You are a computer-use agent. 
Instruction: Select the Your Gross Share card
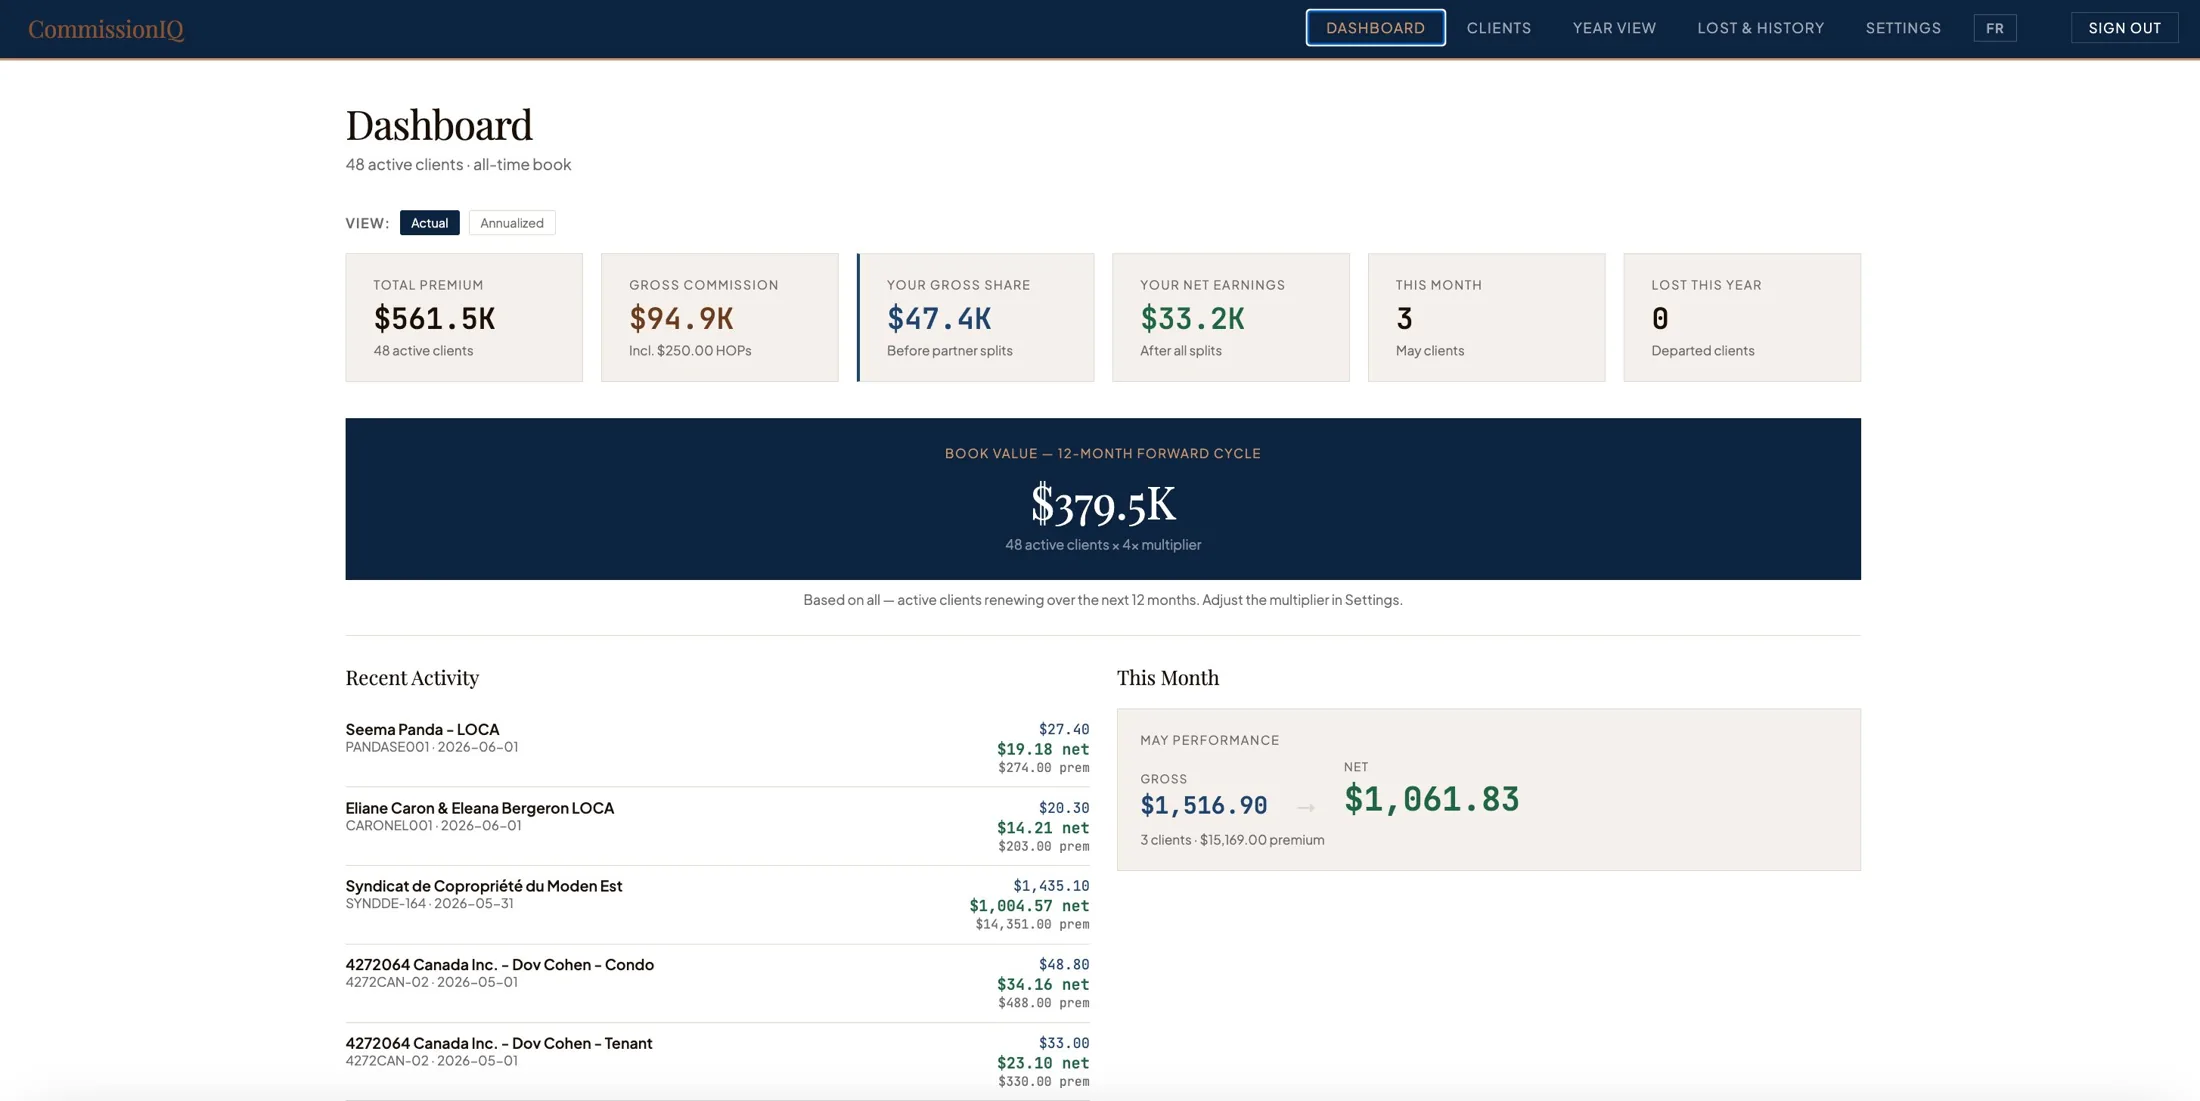coord(975,317)
